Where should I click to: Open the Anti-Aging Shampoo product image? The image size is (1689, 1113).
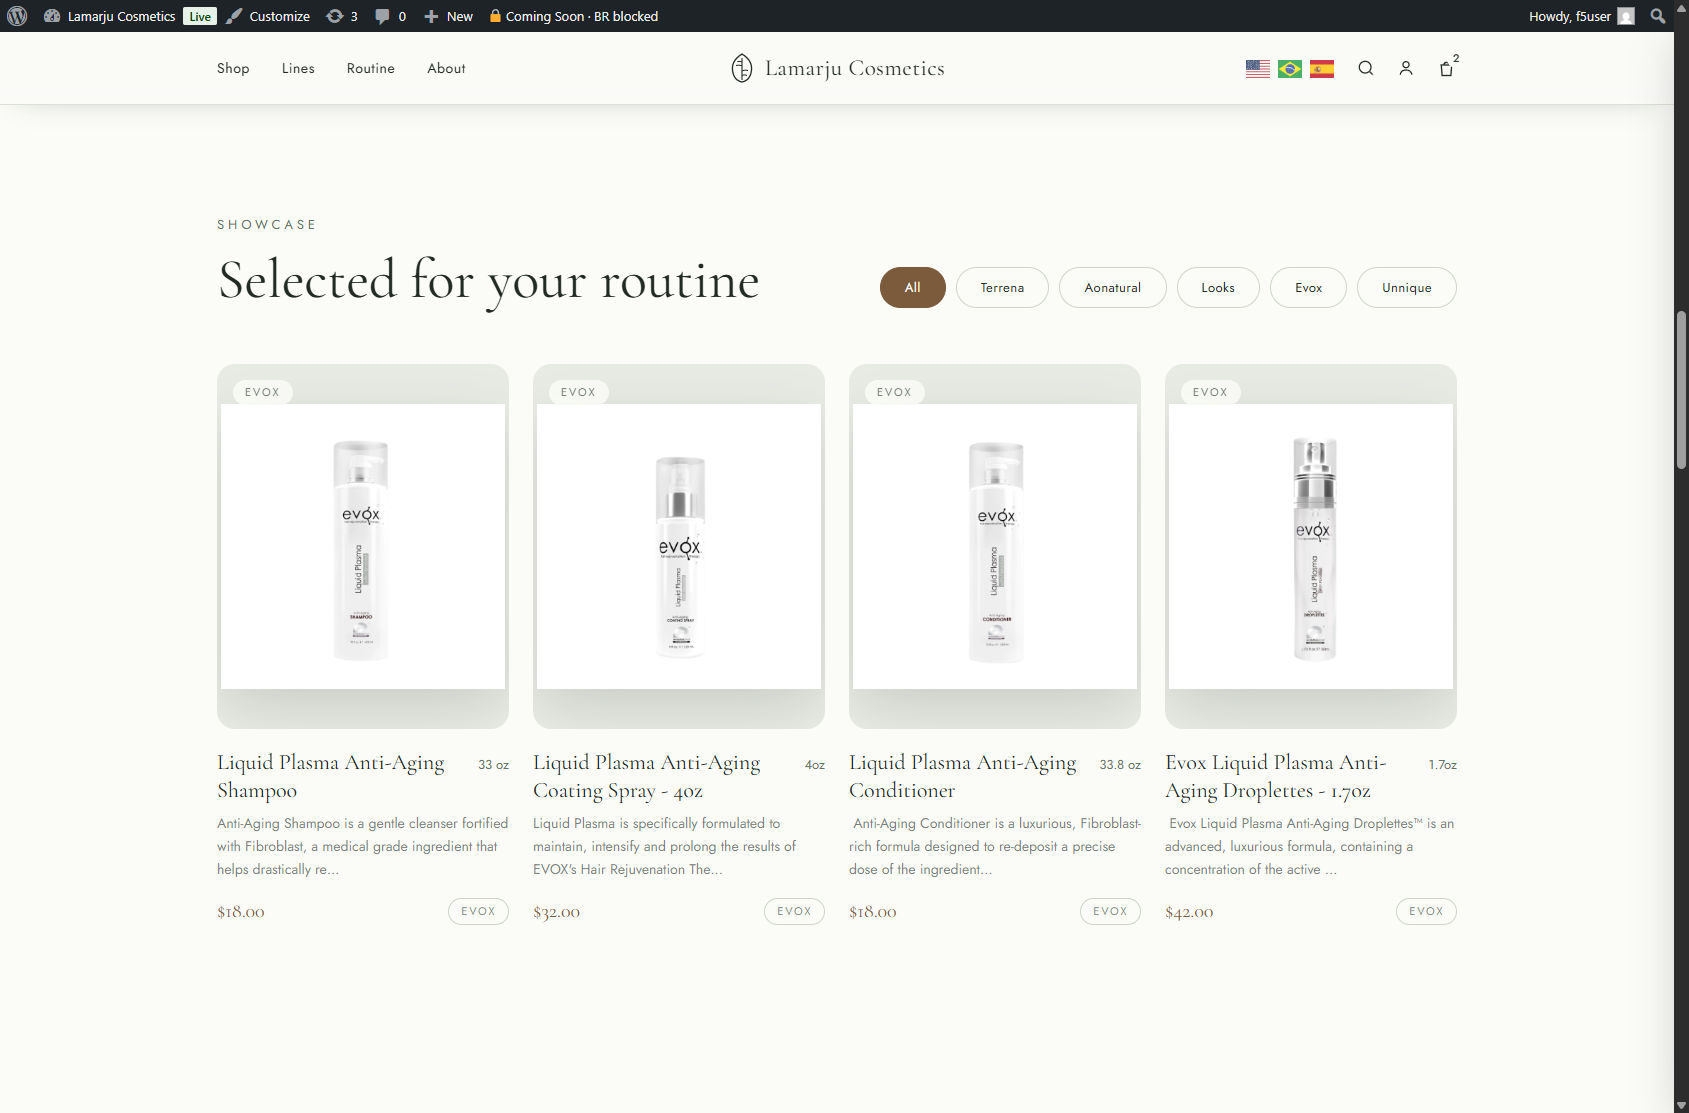363,546
